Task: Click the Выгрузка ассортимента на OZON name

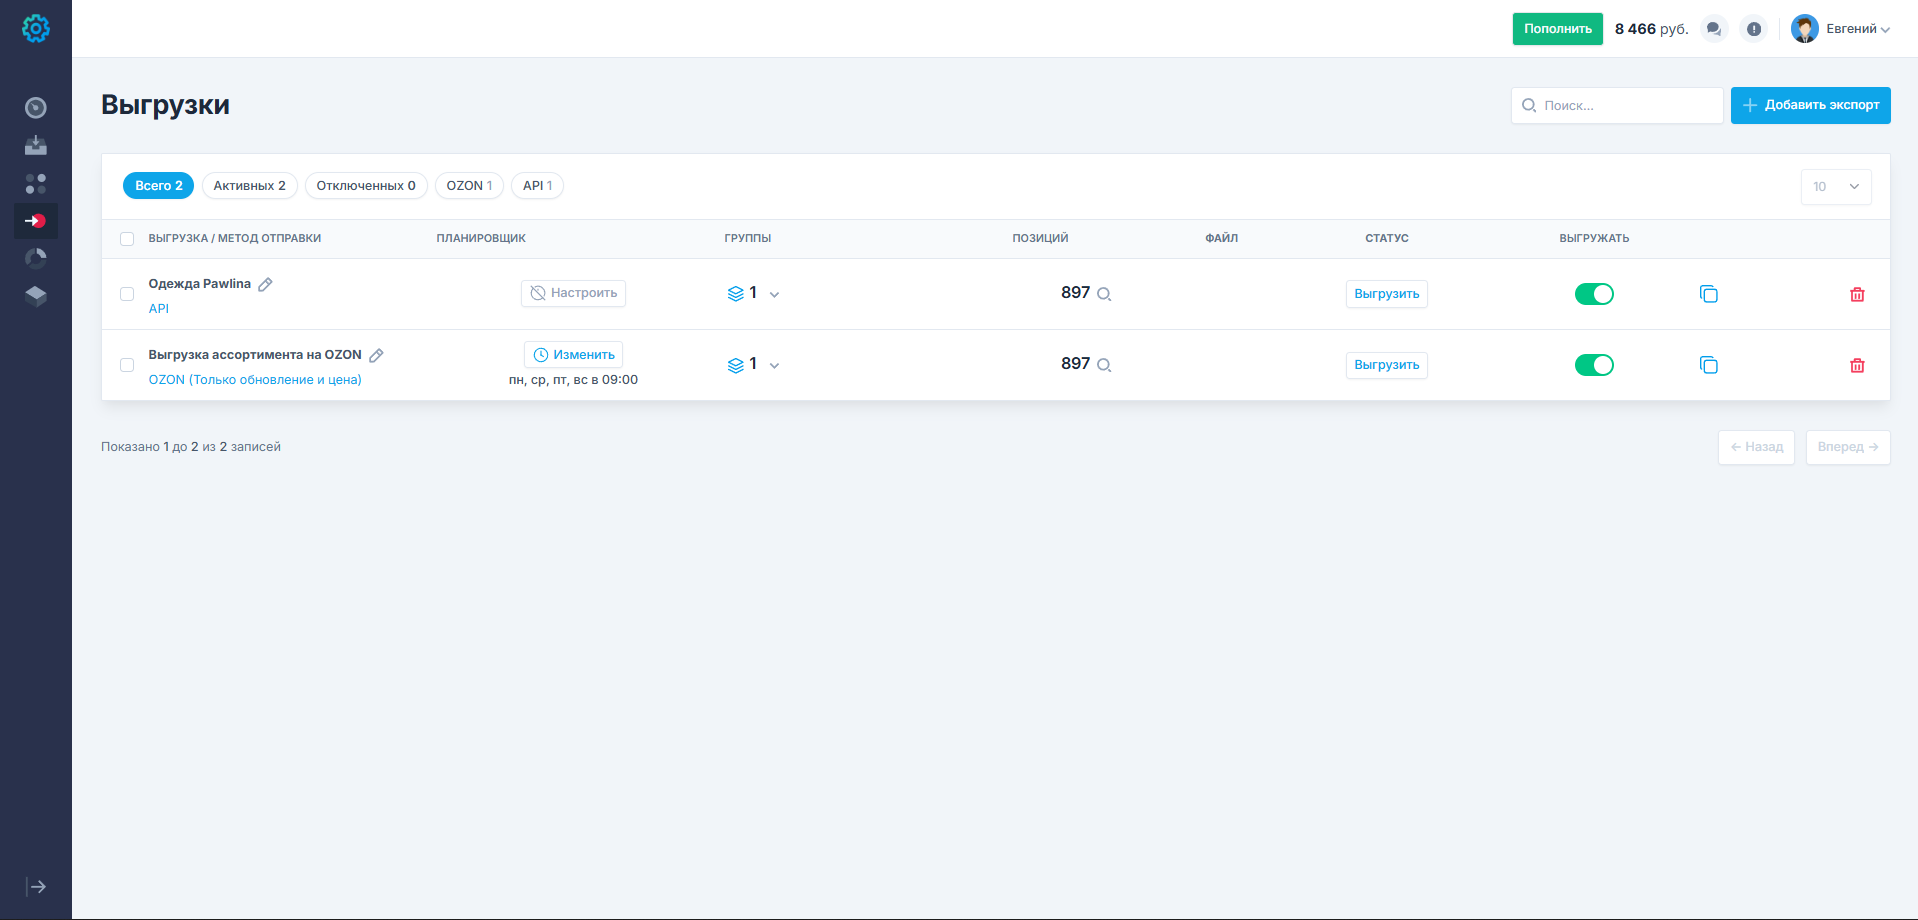Action: [x=255, y=355]
